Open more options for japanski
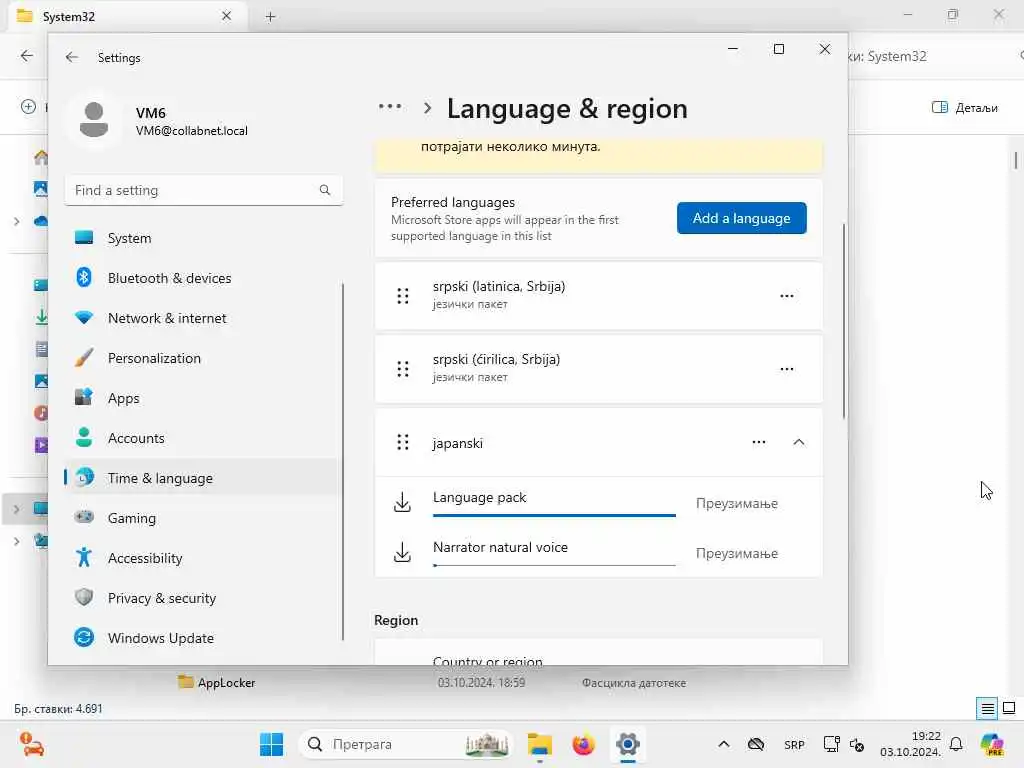Screen dimensions: 1024x768 [x=758, y=442]
